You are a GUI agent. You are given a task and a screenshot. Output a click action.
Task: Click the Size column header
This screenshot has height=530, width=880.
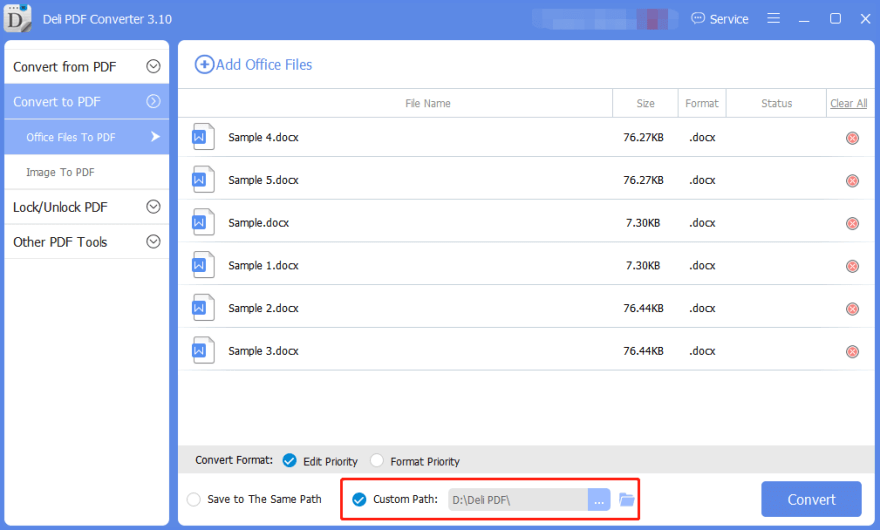coord(645,103)
